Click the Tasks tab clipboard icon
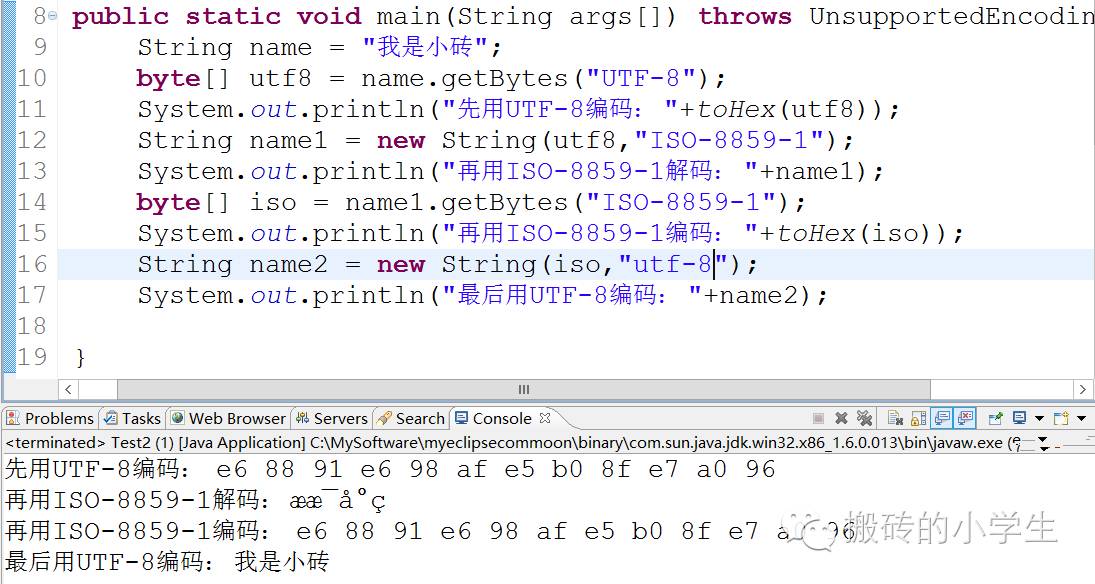This screenshot has width=1095, height=584. coord(110,418)
